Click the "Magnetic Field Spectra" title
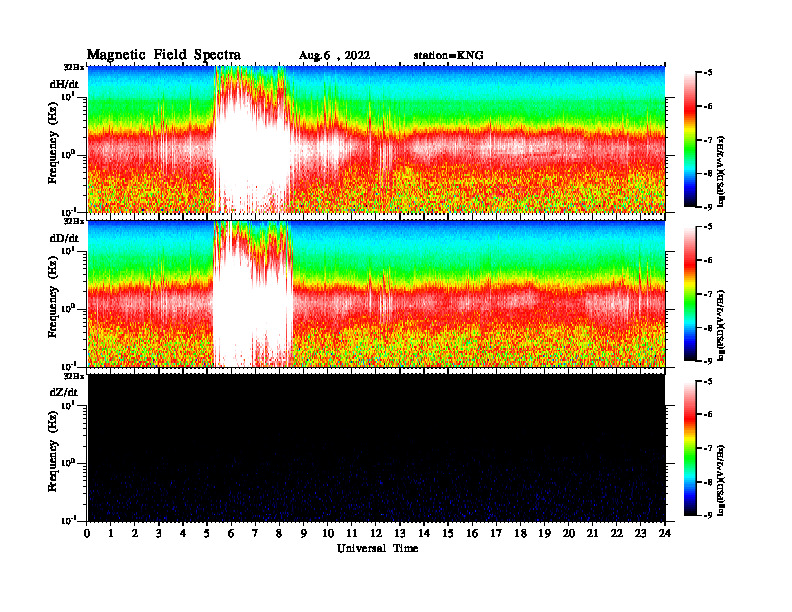The width and height of the screenshot is (792, 612). click(164, 55)
